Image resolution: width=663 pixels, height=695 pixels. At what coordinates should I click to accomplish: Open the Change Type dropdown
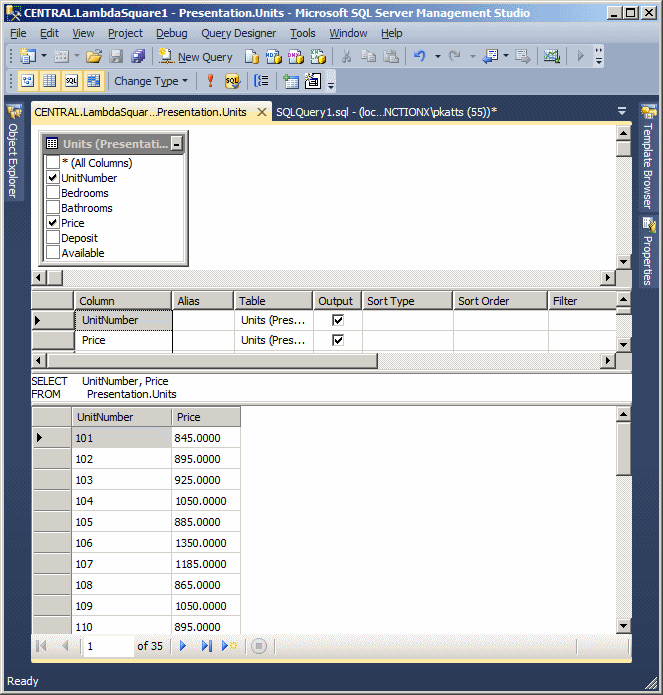(x=151, y=81)
